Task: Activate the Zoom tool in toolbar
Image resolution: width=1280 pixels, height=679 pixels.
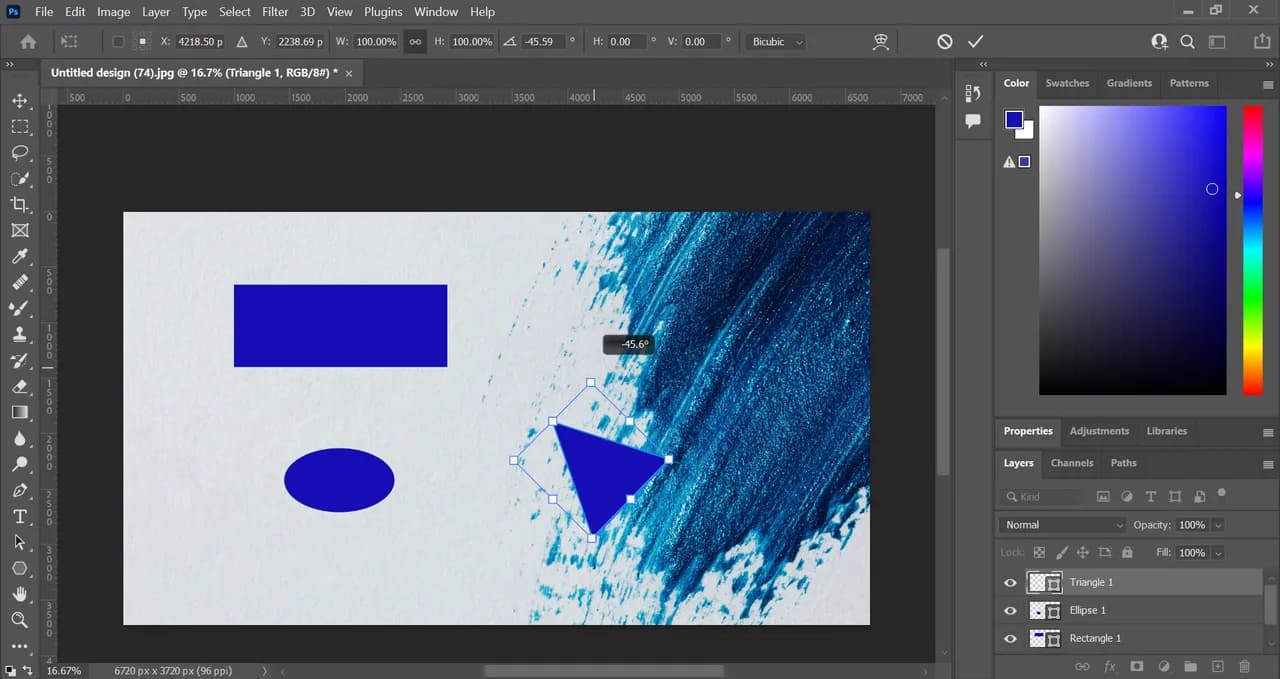Action: (x=19, y=620)
